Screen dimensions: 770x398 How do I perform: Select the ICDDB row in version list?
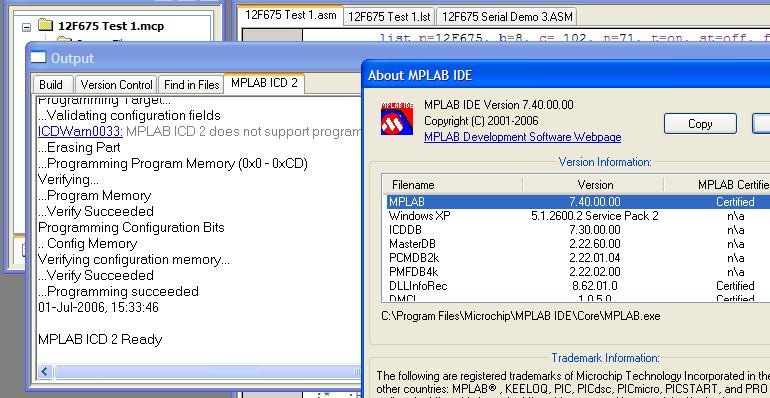[576, 230]
